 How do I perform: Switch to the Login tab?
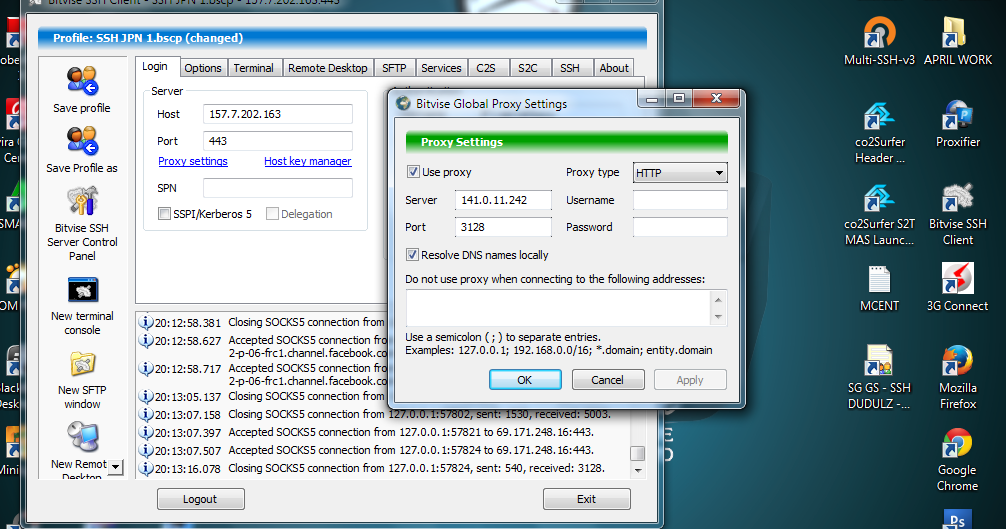(x=155, y=67)
